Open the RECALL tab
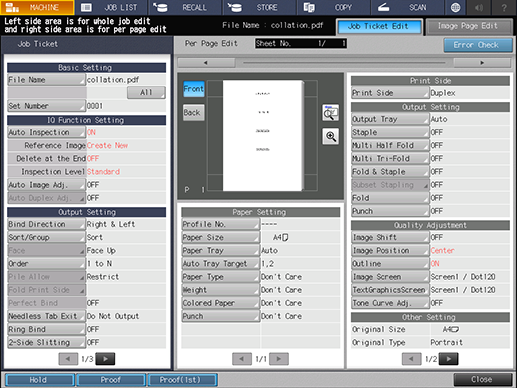This screenshot has height=388, width=517. coord(185,7)
